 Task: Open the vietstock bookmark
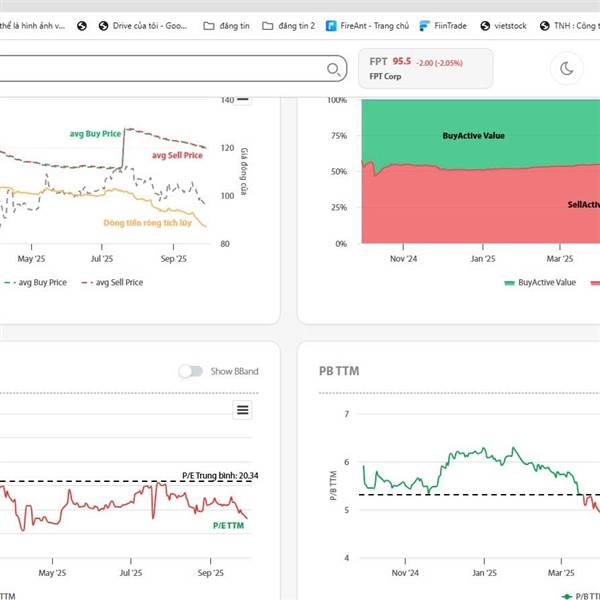tap(503, 26)
